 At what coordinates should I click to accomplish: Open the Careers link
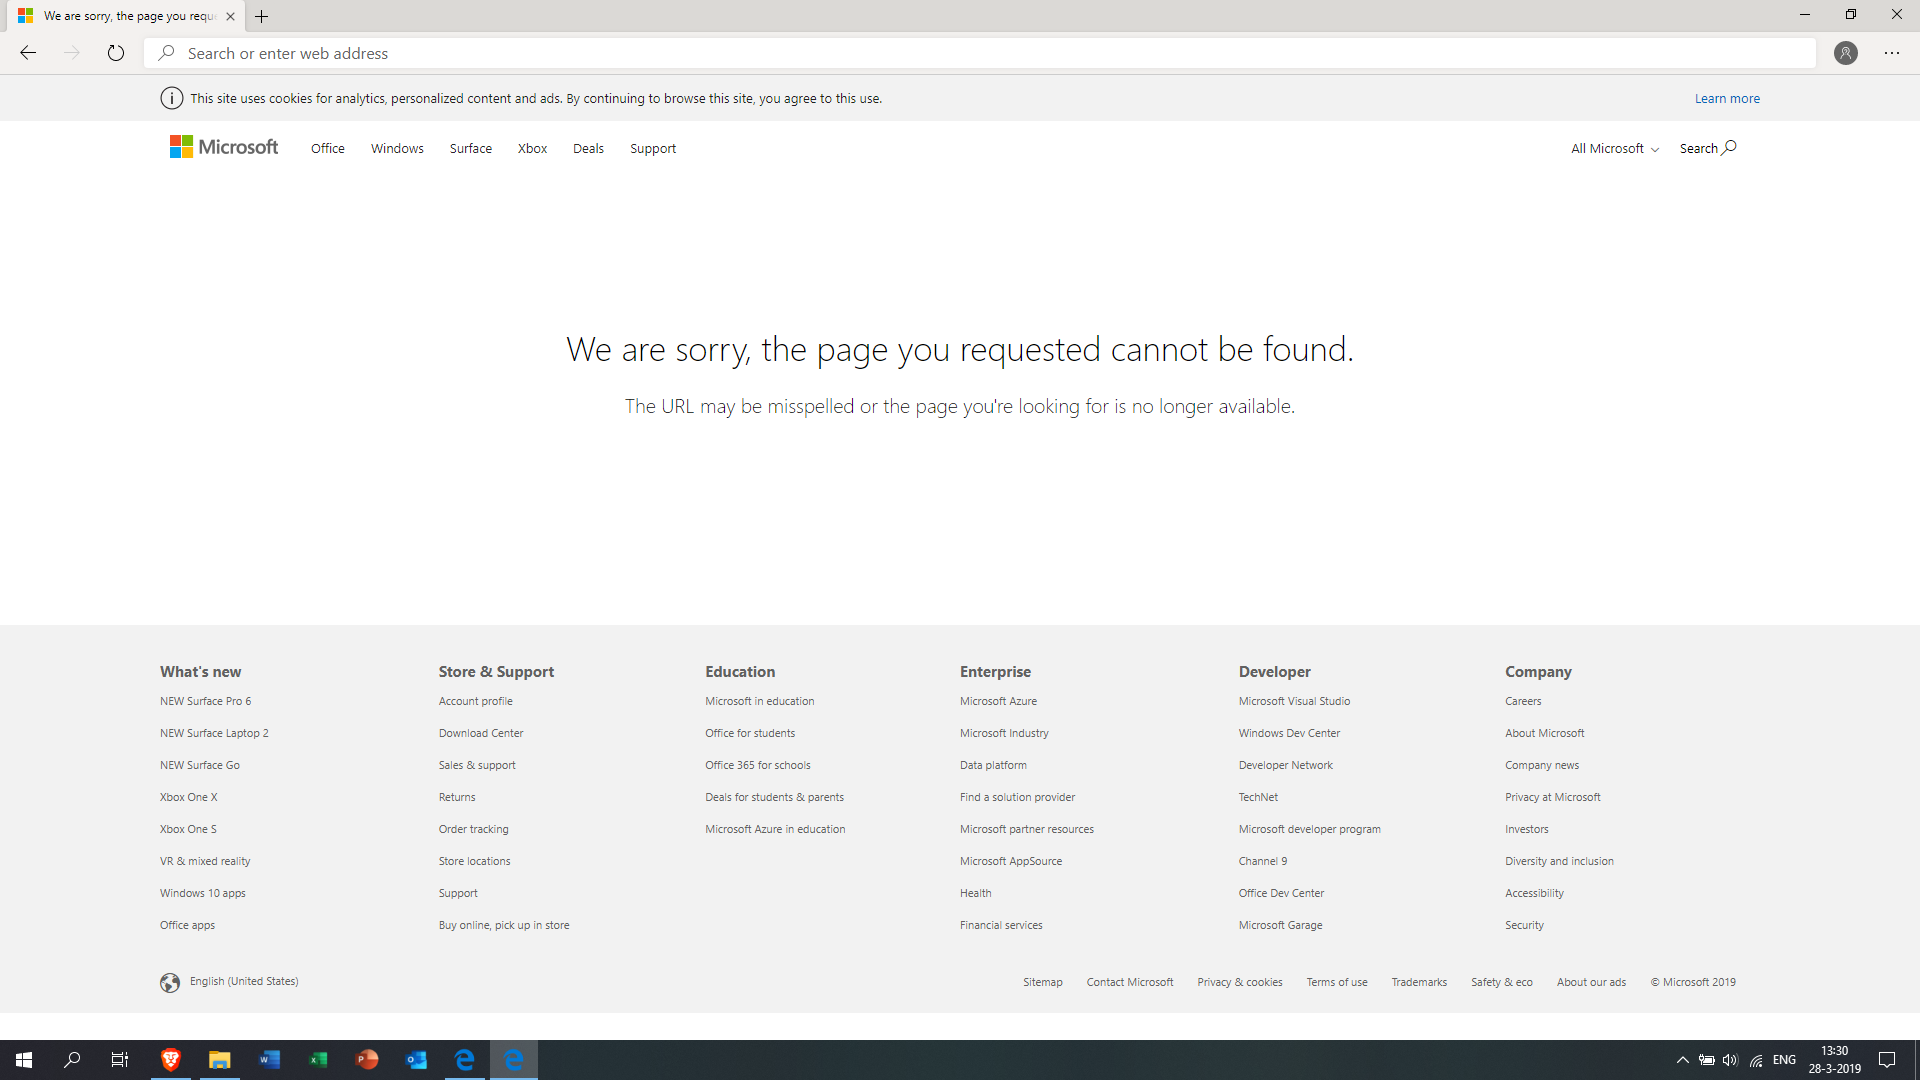(1523, 701)
